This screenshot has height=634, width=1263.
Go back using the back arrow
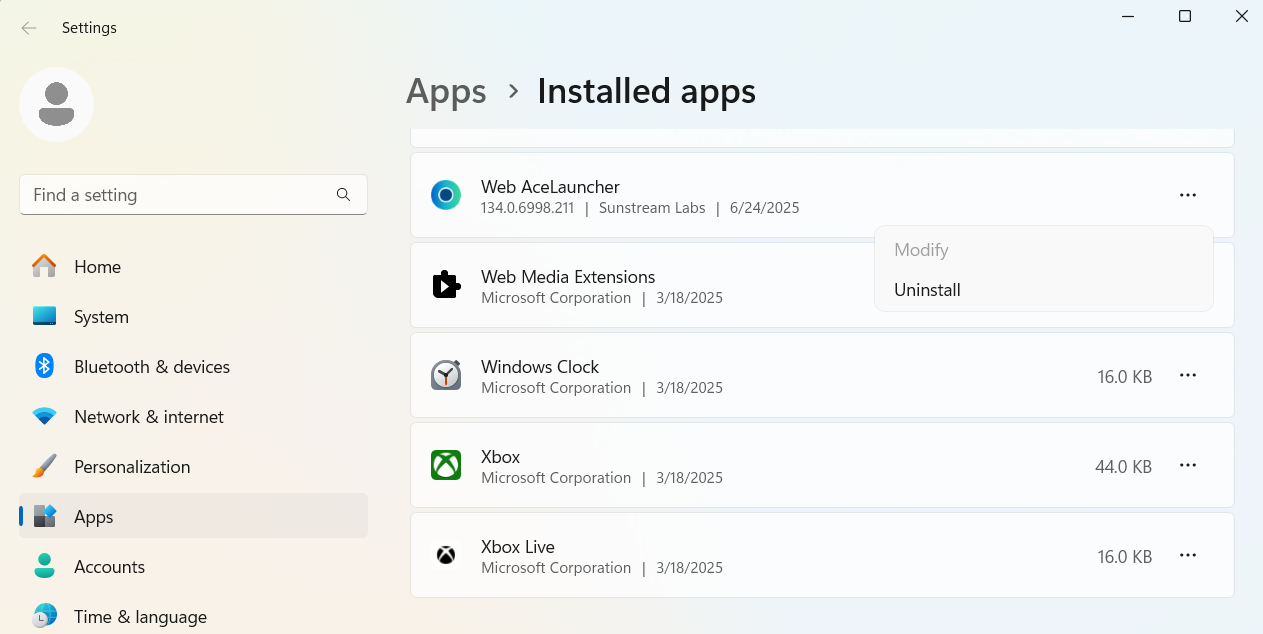[x=29, y=28]
